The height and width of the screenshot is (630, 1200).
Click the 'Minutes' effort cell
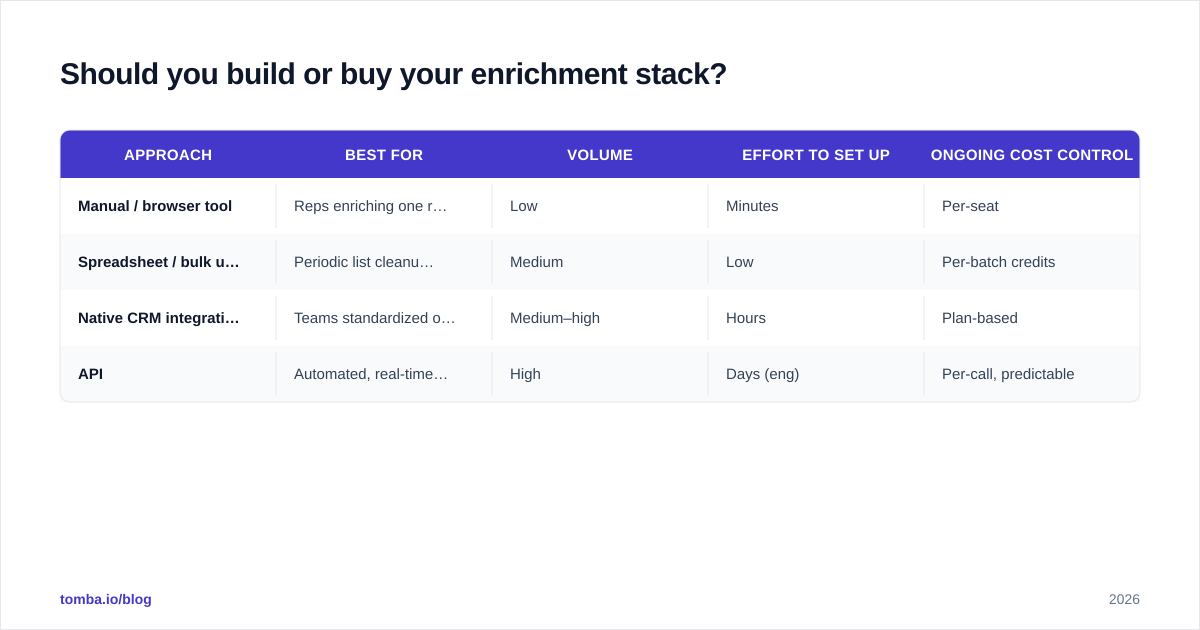tap(816, 206)
